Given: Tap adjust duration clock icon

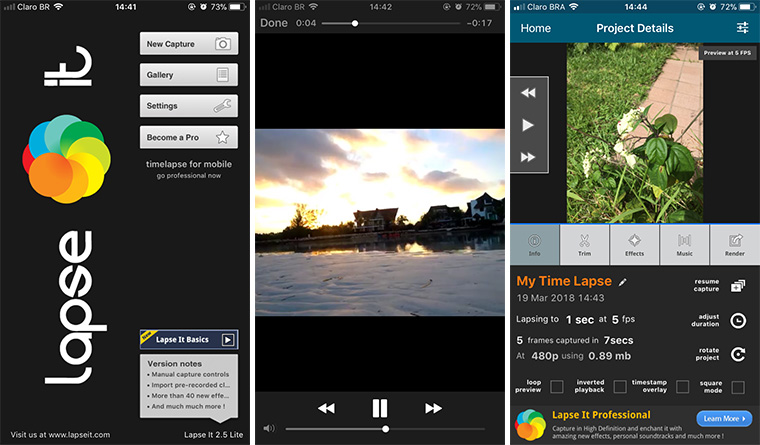Looking at the screenshot, I should [x=738, y=320].
